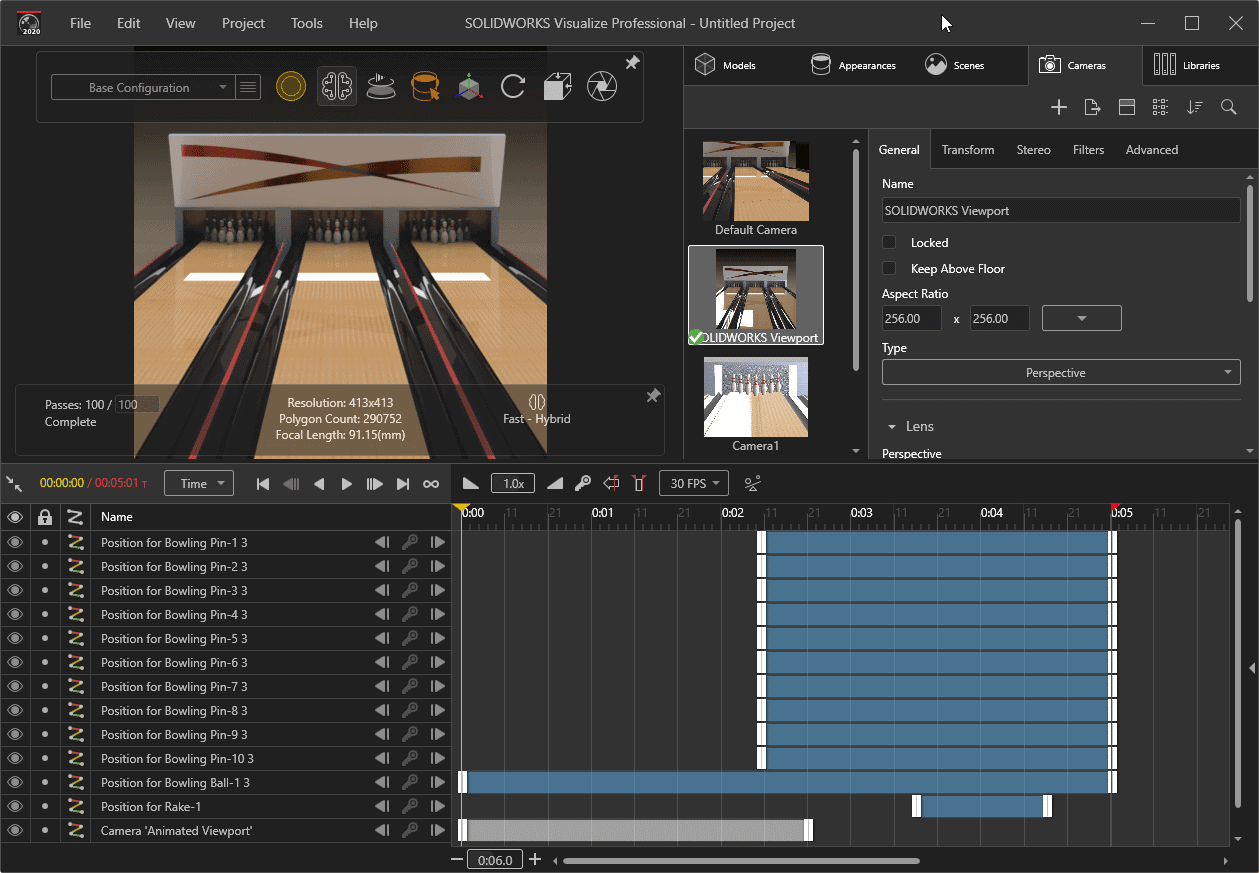
Task: Click the sort cameras icon
Action: coord(1195,107)
